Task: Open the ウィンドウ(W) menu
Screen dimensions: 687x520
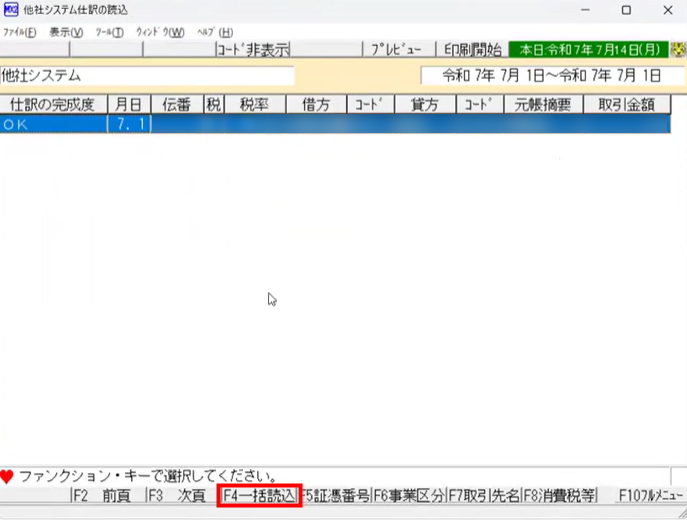Action: pyautogui.click(x=160, y=32)
